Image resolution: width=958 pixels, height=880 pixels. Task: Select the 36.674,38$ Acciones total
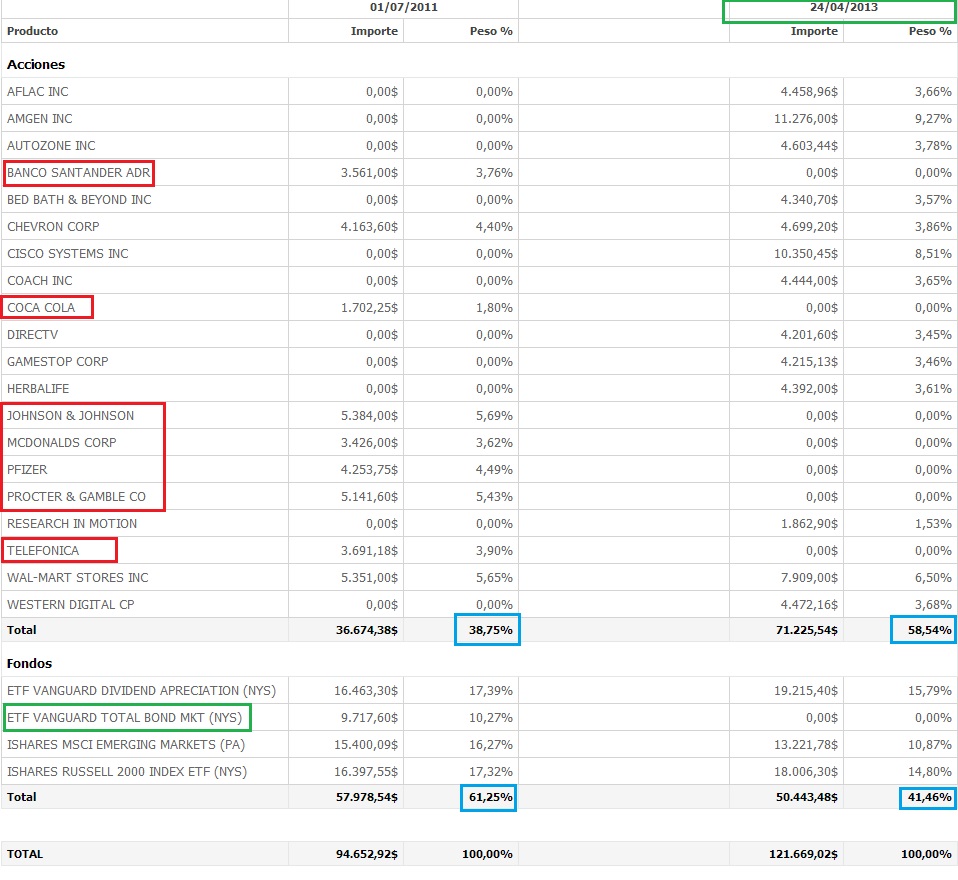(367, 630)
